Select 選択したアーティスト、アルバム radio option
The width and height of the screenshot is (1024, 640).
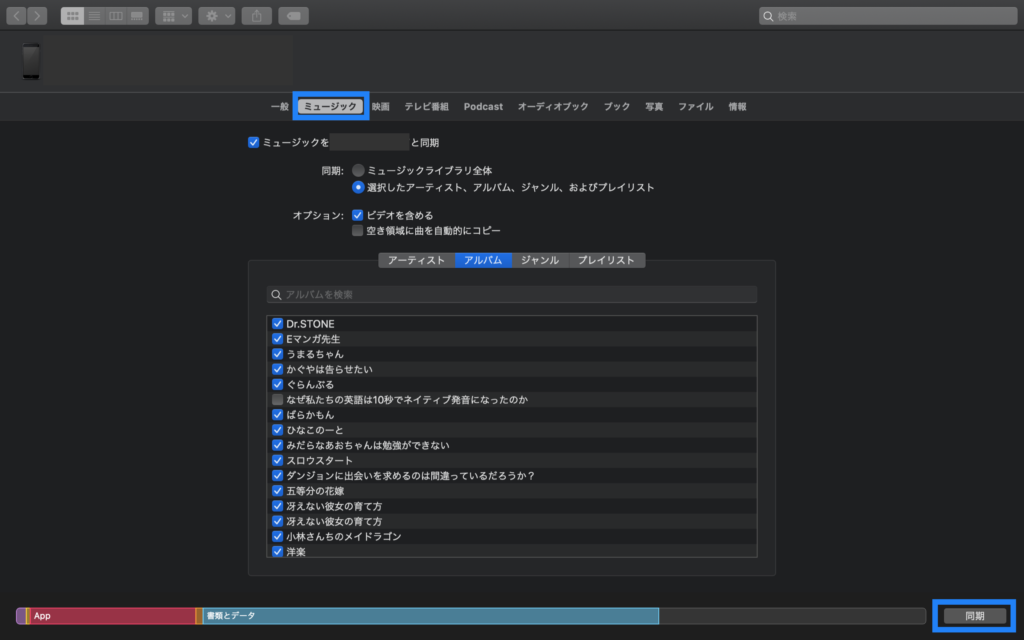[x=358, y=187]
